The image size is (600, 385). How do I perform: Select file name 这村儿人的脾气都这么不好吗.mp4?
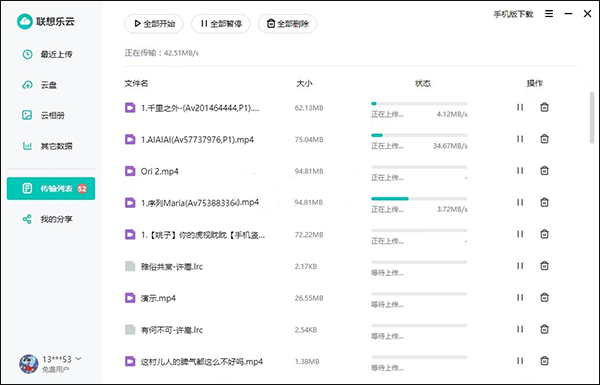[x=202, y=362]
